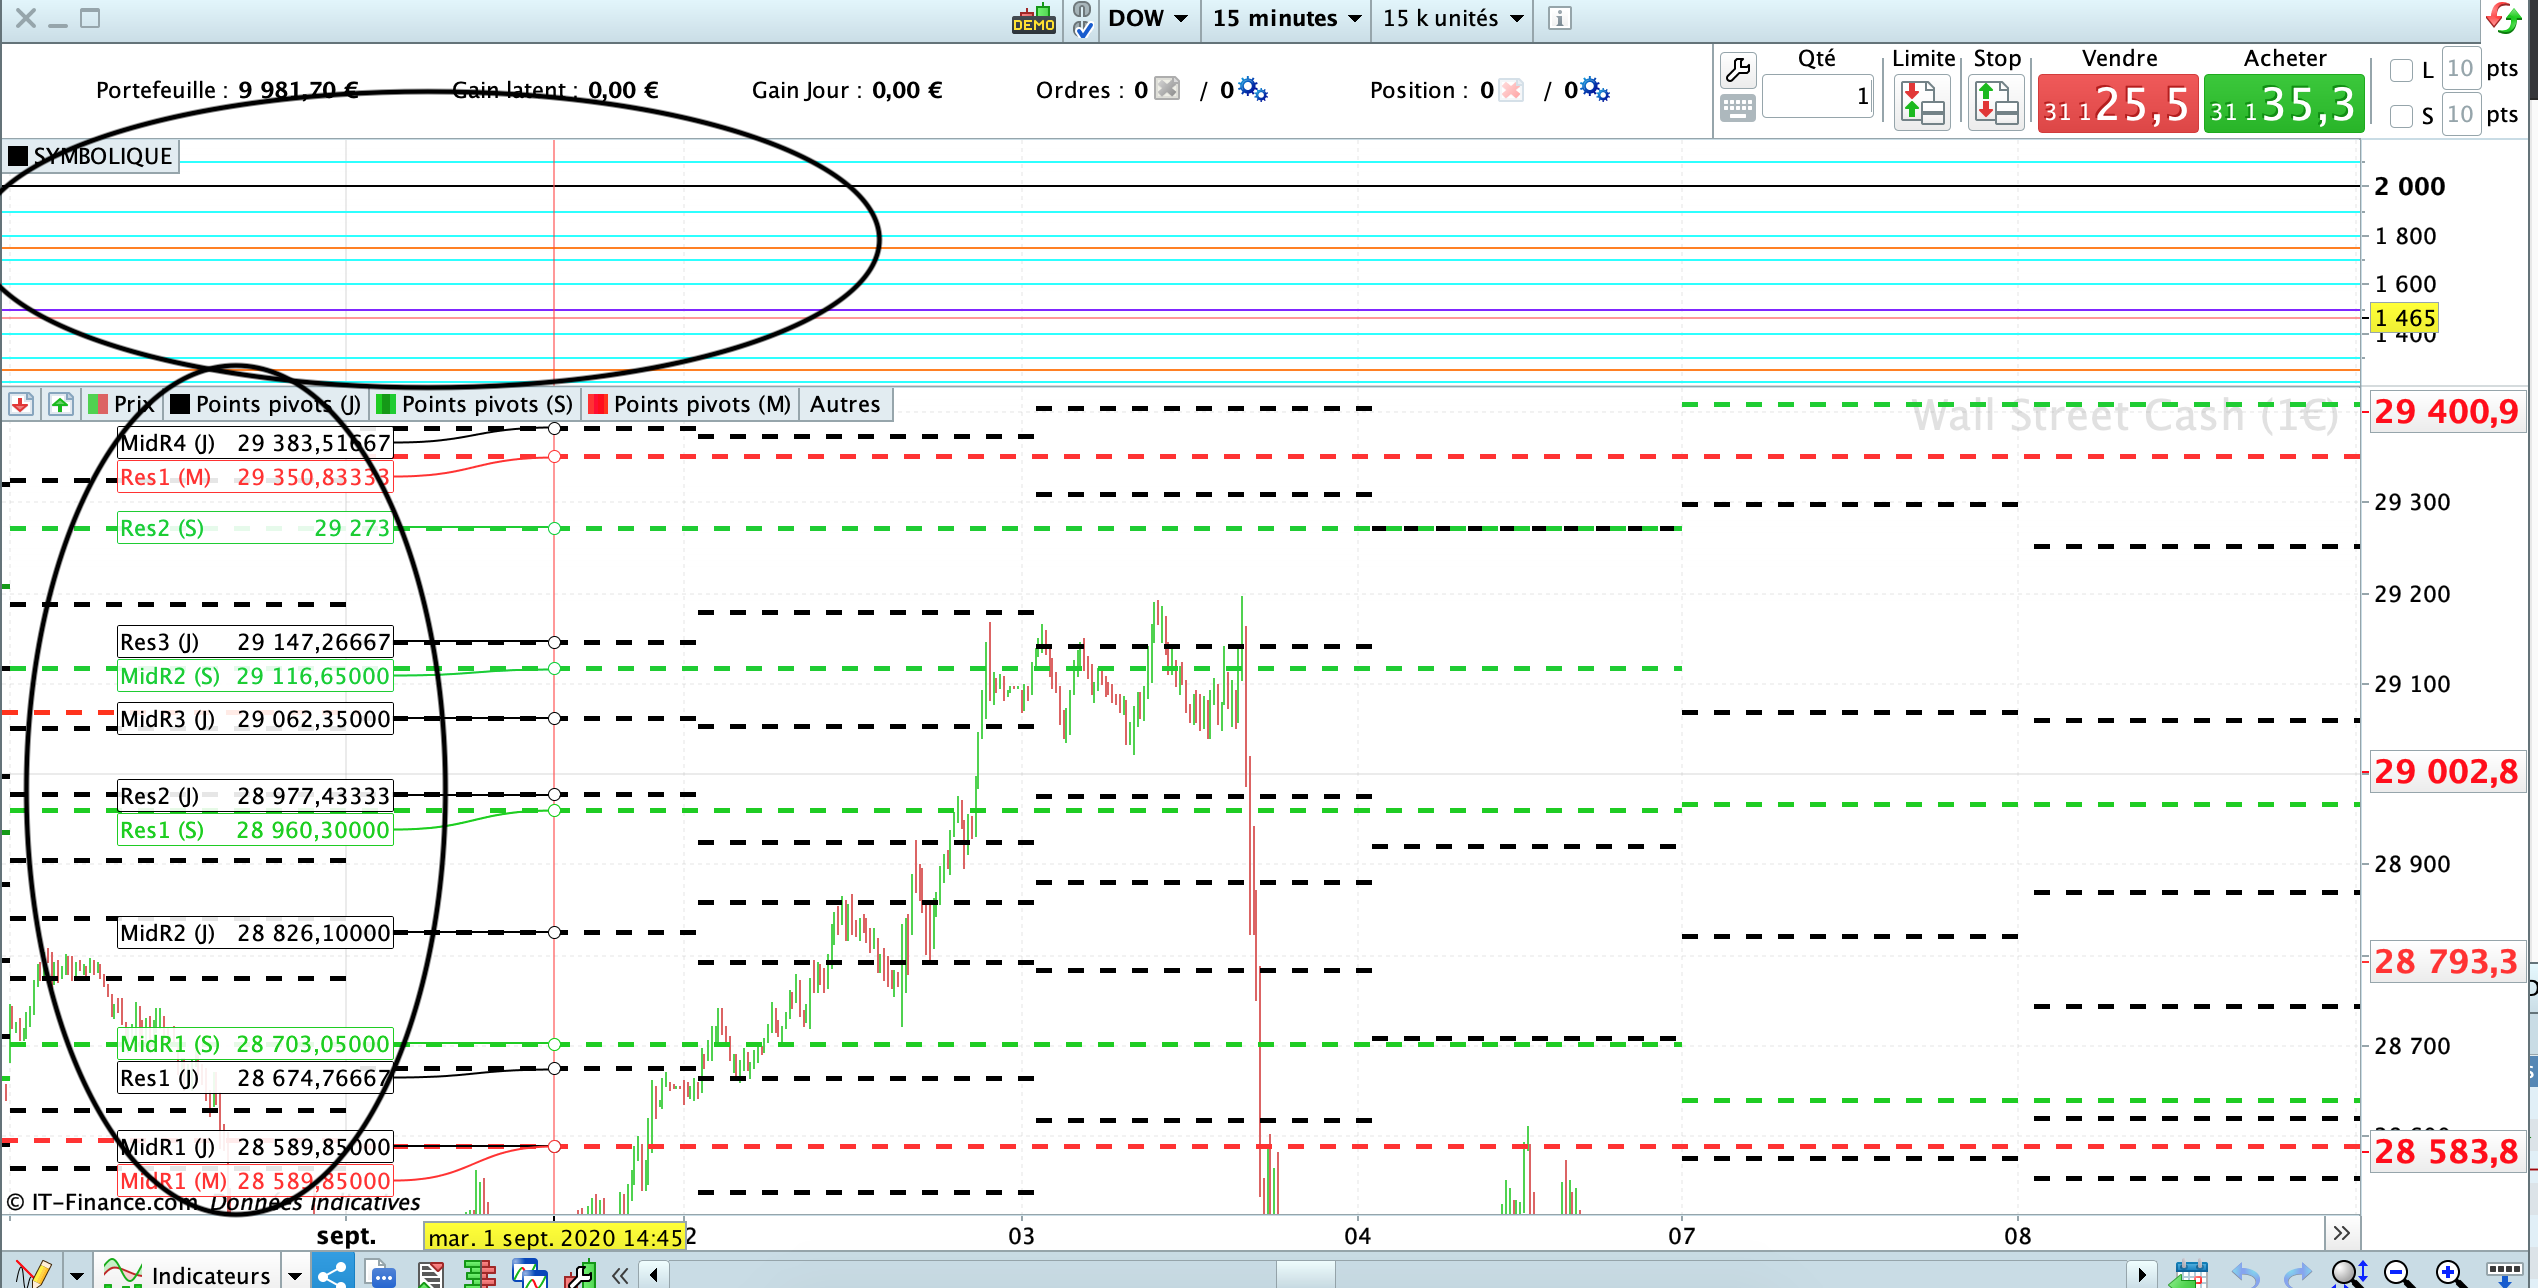This screenshot has width=2538, height=1288.
Task: Click the red Vendre price button
Action: pyautogui.click(x=2117, y=104)
